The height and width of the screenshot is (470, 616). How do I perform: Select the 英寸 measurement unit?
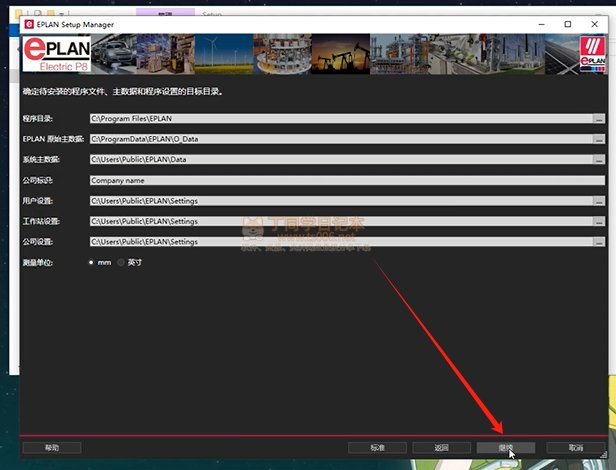click(x=122, y=262)
